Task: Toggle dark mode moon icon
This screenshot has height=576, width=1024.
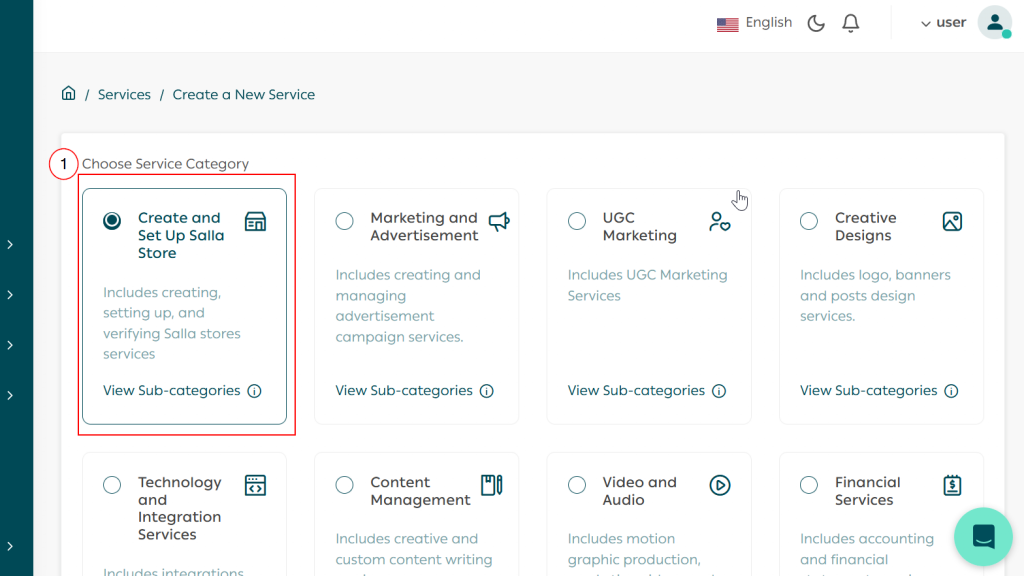Action: [816, 23]
